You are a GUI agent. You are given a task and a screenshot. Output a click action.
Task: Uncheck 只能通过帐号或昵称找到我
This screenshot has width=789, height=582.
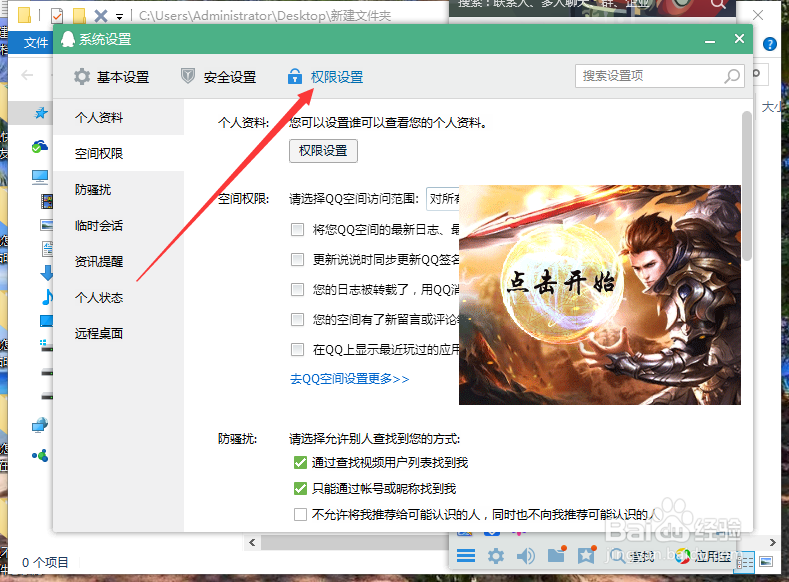pyautogui.click(x=300, y=488)
